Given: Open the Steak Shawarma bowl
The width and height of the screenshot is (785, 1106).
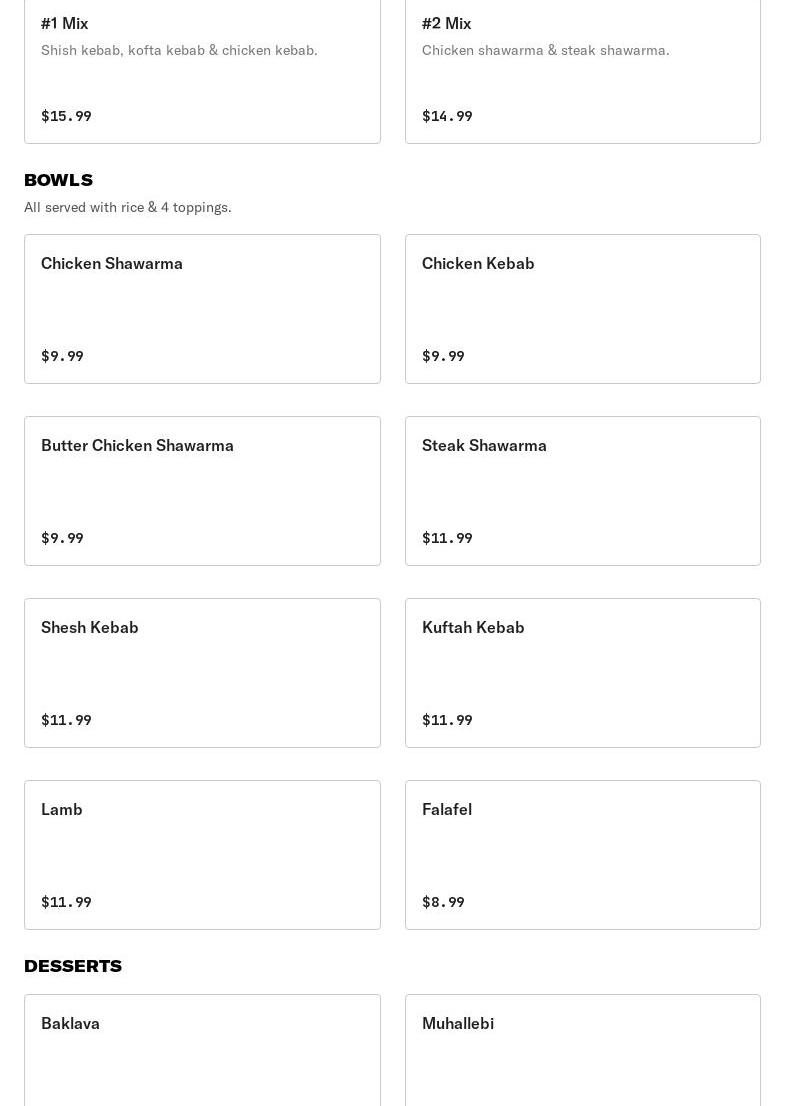Looking at the screenshot, I should tap(582, 490).
